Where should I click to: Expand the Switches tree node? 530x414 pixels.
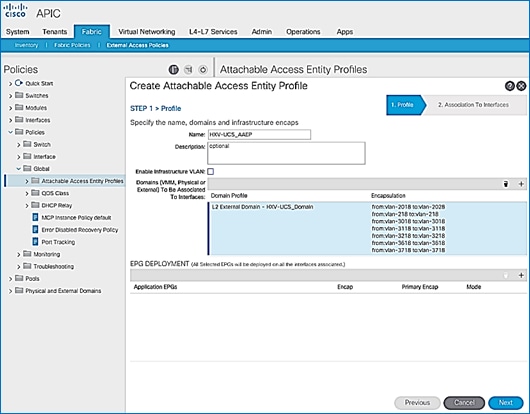click(x=10, y=96)
